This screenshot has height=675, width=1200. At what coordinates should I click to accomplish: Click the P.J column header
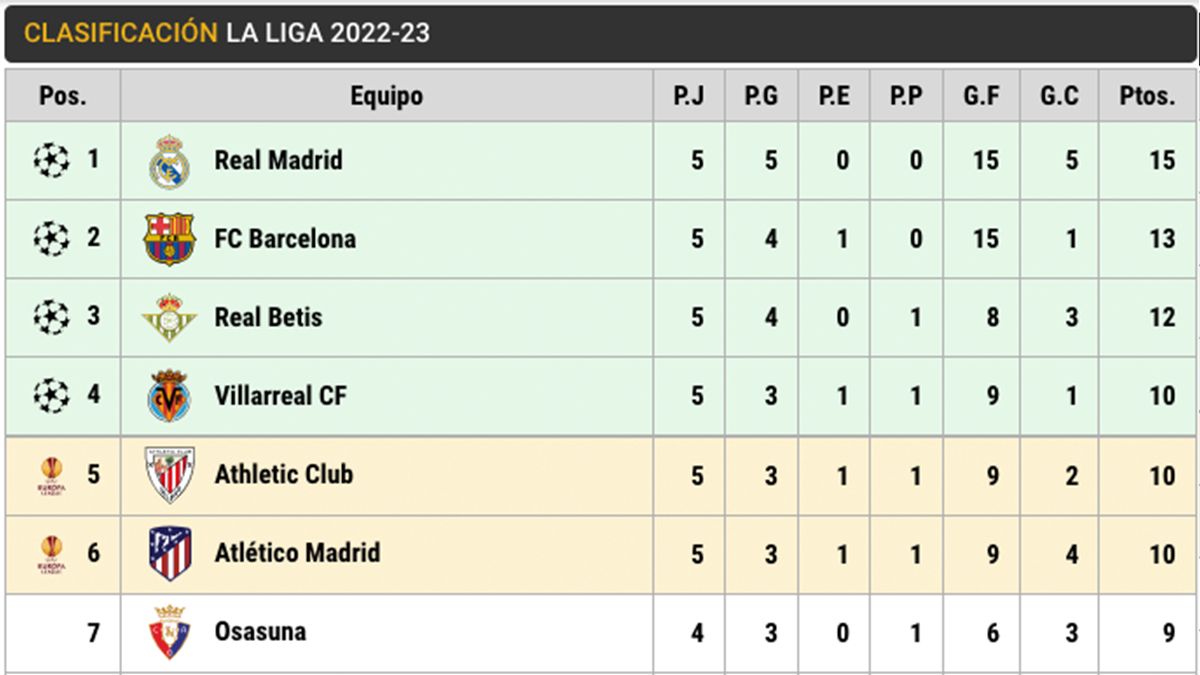pyautogui.click(x=689, y=96)
